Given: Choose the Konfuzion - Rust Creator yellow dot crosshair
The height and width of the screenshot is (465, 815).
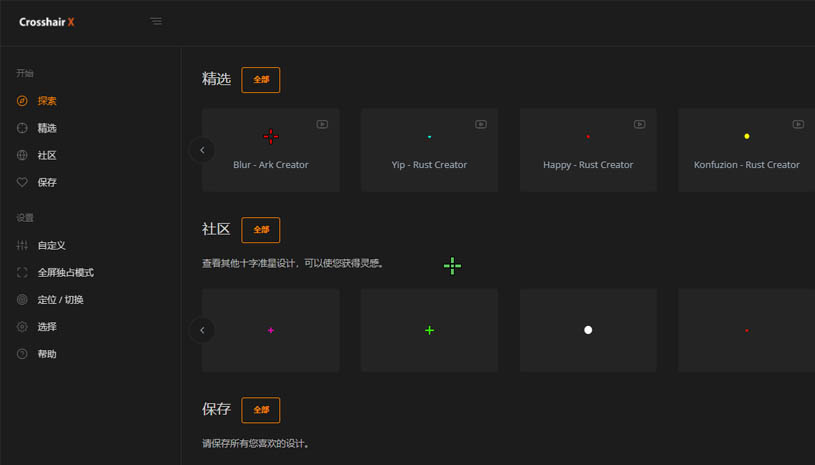Looking at the screenshot, I should point(746,150).
